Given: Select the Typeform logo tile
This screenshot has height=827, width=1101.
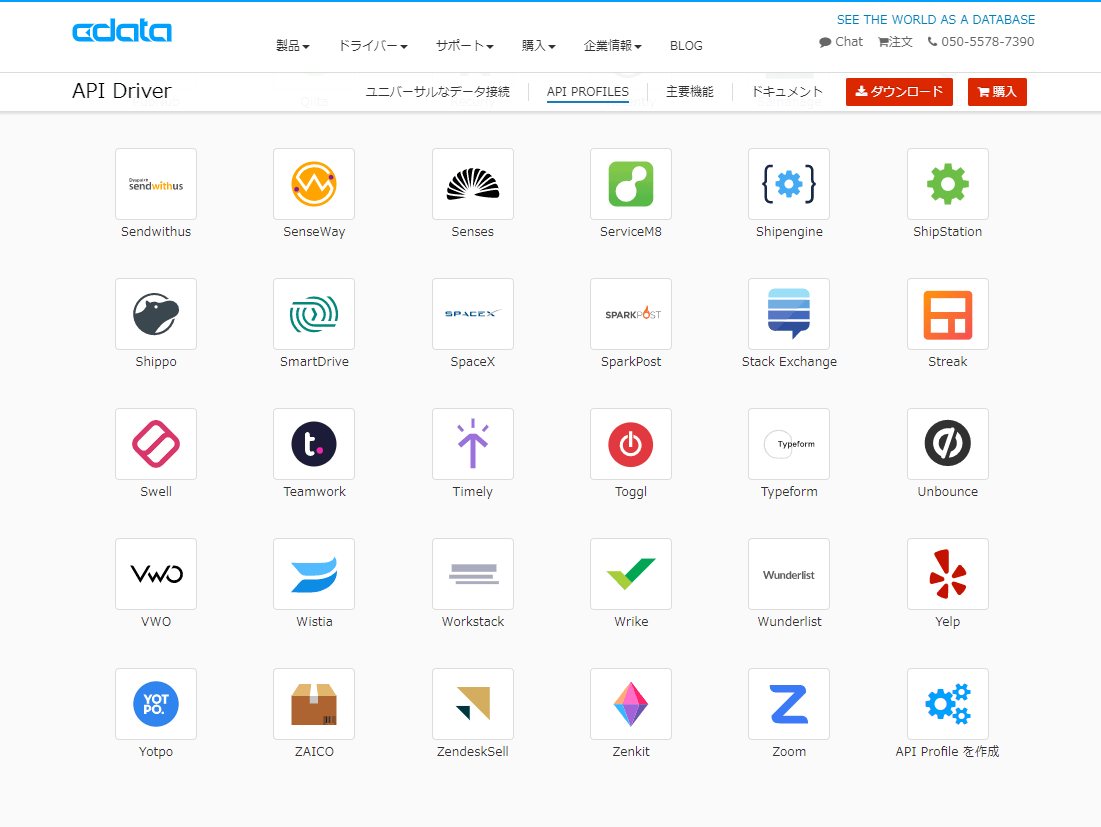Looking at the screenshot, I should (x=789, y=444).
